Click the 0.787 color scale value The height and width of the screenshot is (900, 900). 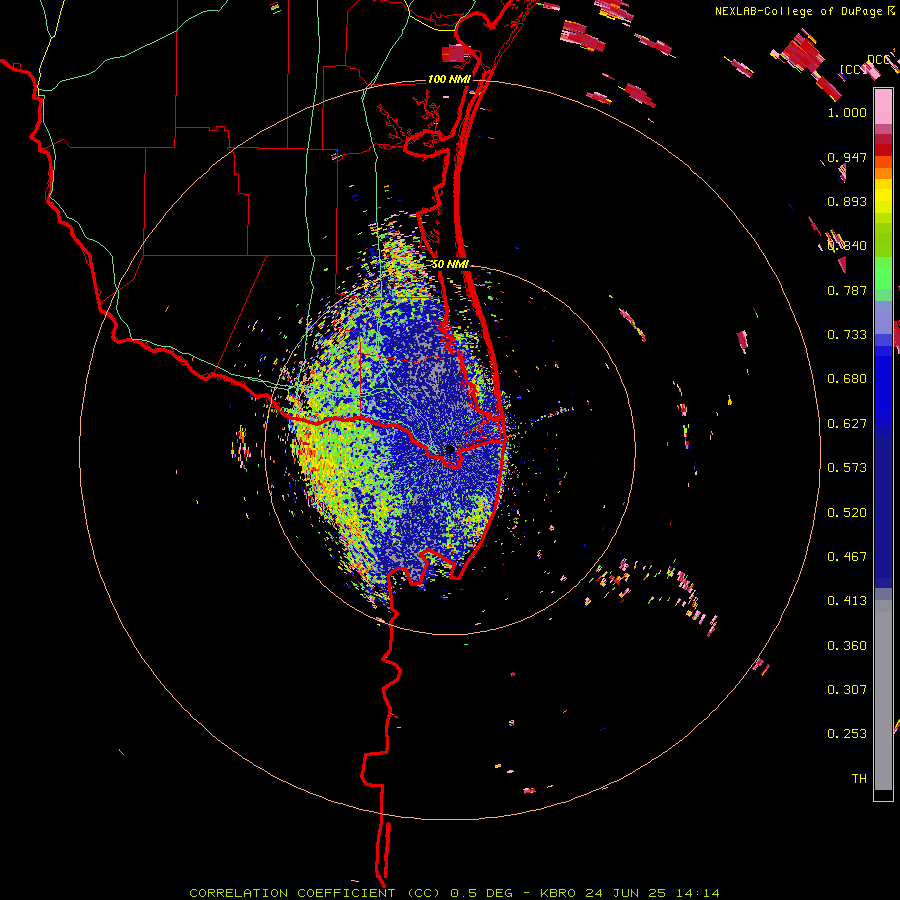[847, 290]
